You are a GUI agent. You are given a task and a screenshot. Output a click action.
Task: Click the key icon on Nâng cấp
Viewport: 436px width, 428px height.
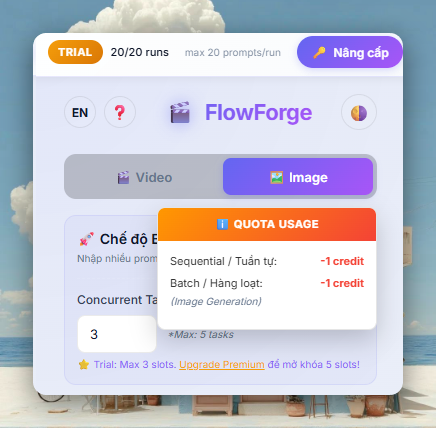click(x=319, y=53)
